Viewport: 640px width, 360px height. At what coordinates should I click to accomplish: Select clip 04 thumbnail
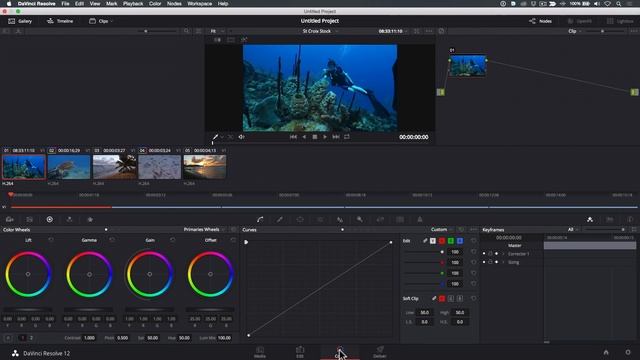pyautogui.click(x=160, y=167)
